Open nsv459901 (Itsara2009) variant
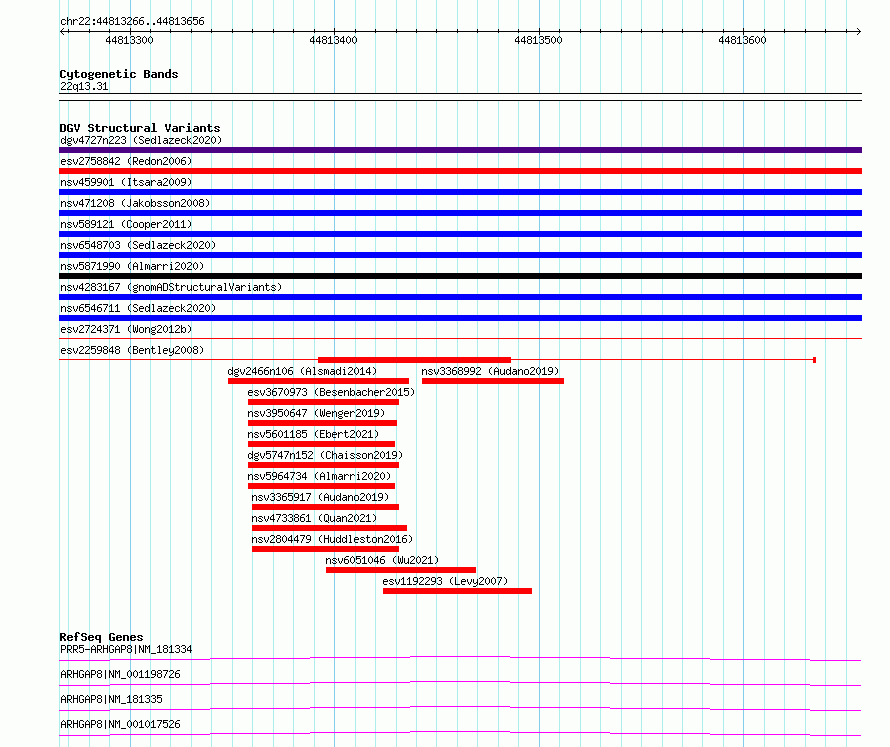Viewport: 890px width, 747px height. point(126,182)
